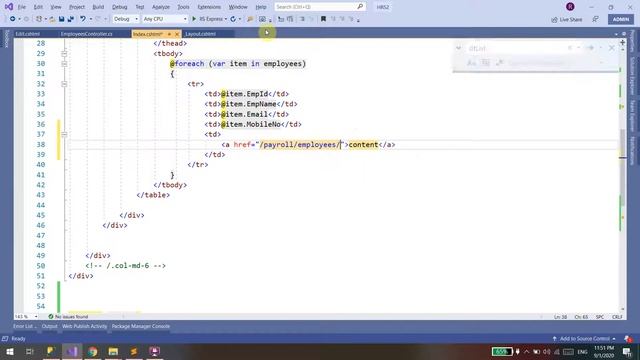
Task: Click the Live Share button label
Action: [571, 20]
